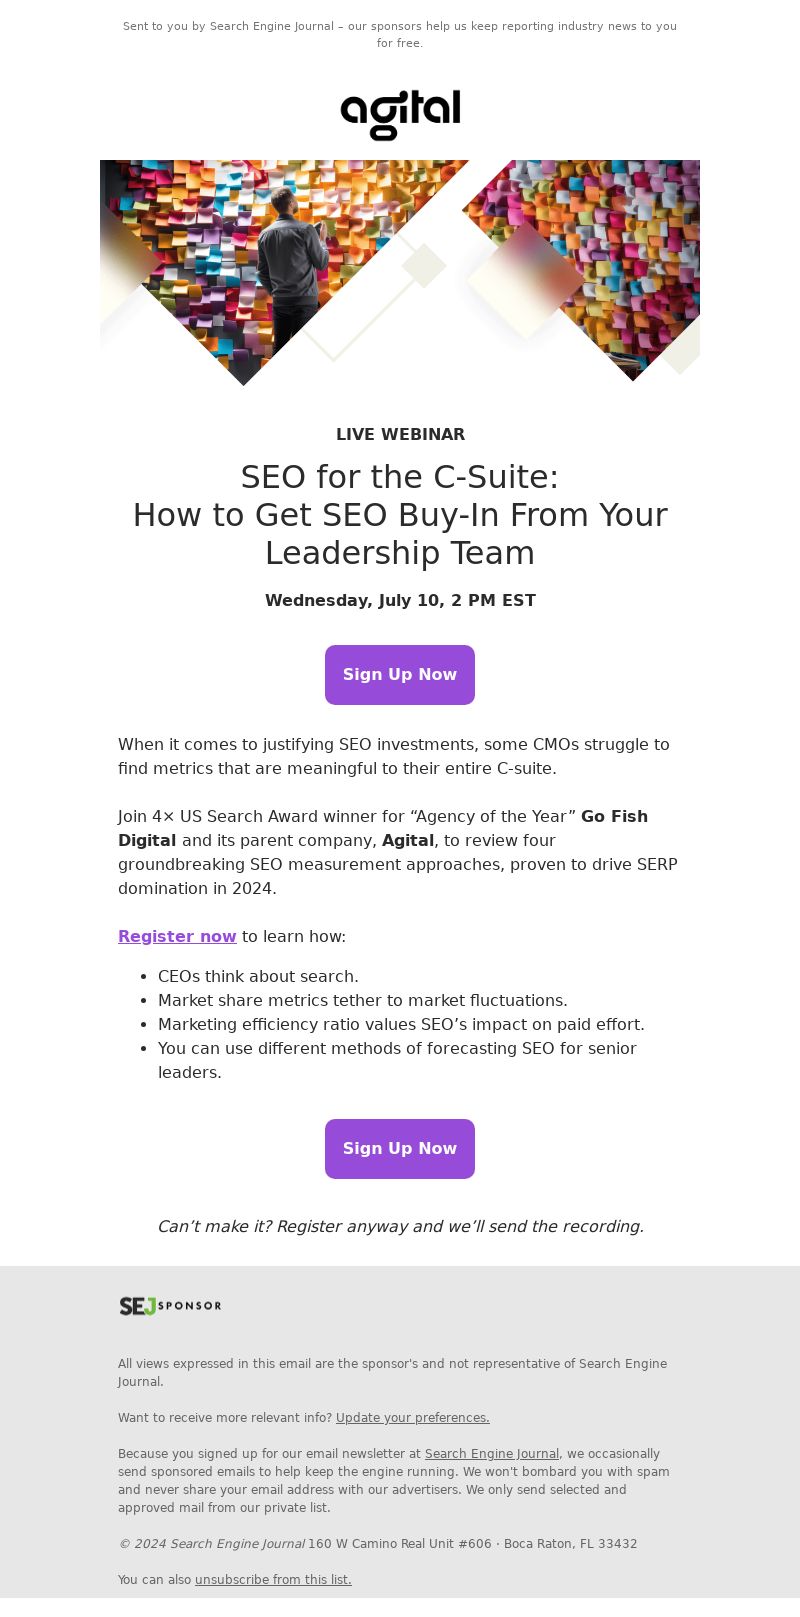Viewport: 800px width, 1617px height.
Task: Open the hero banner with man facing sticky notes
Action: click(400, 273)
